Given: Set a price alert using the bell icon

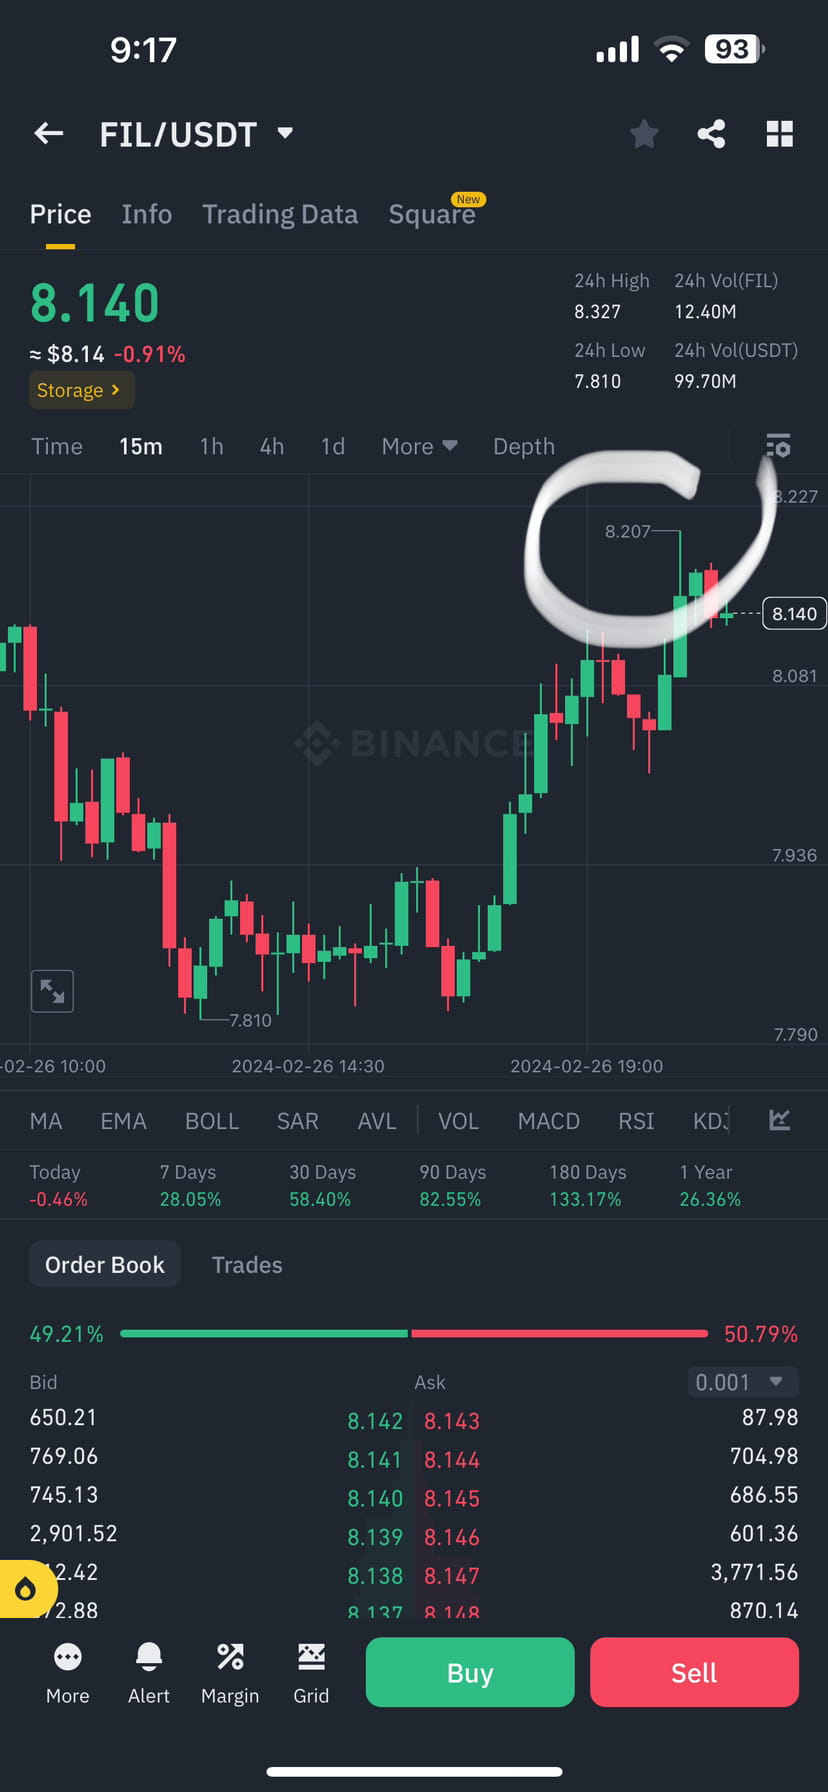Looking at the screenshot, I should (x=148, y=1670).
